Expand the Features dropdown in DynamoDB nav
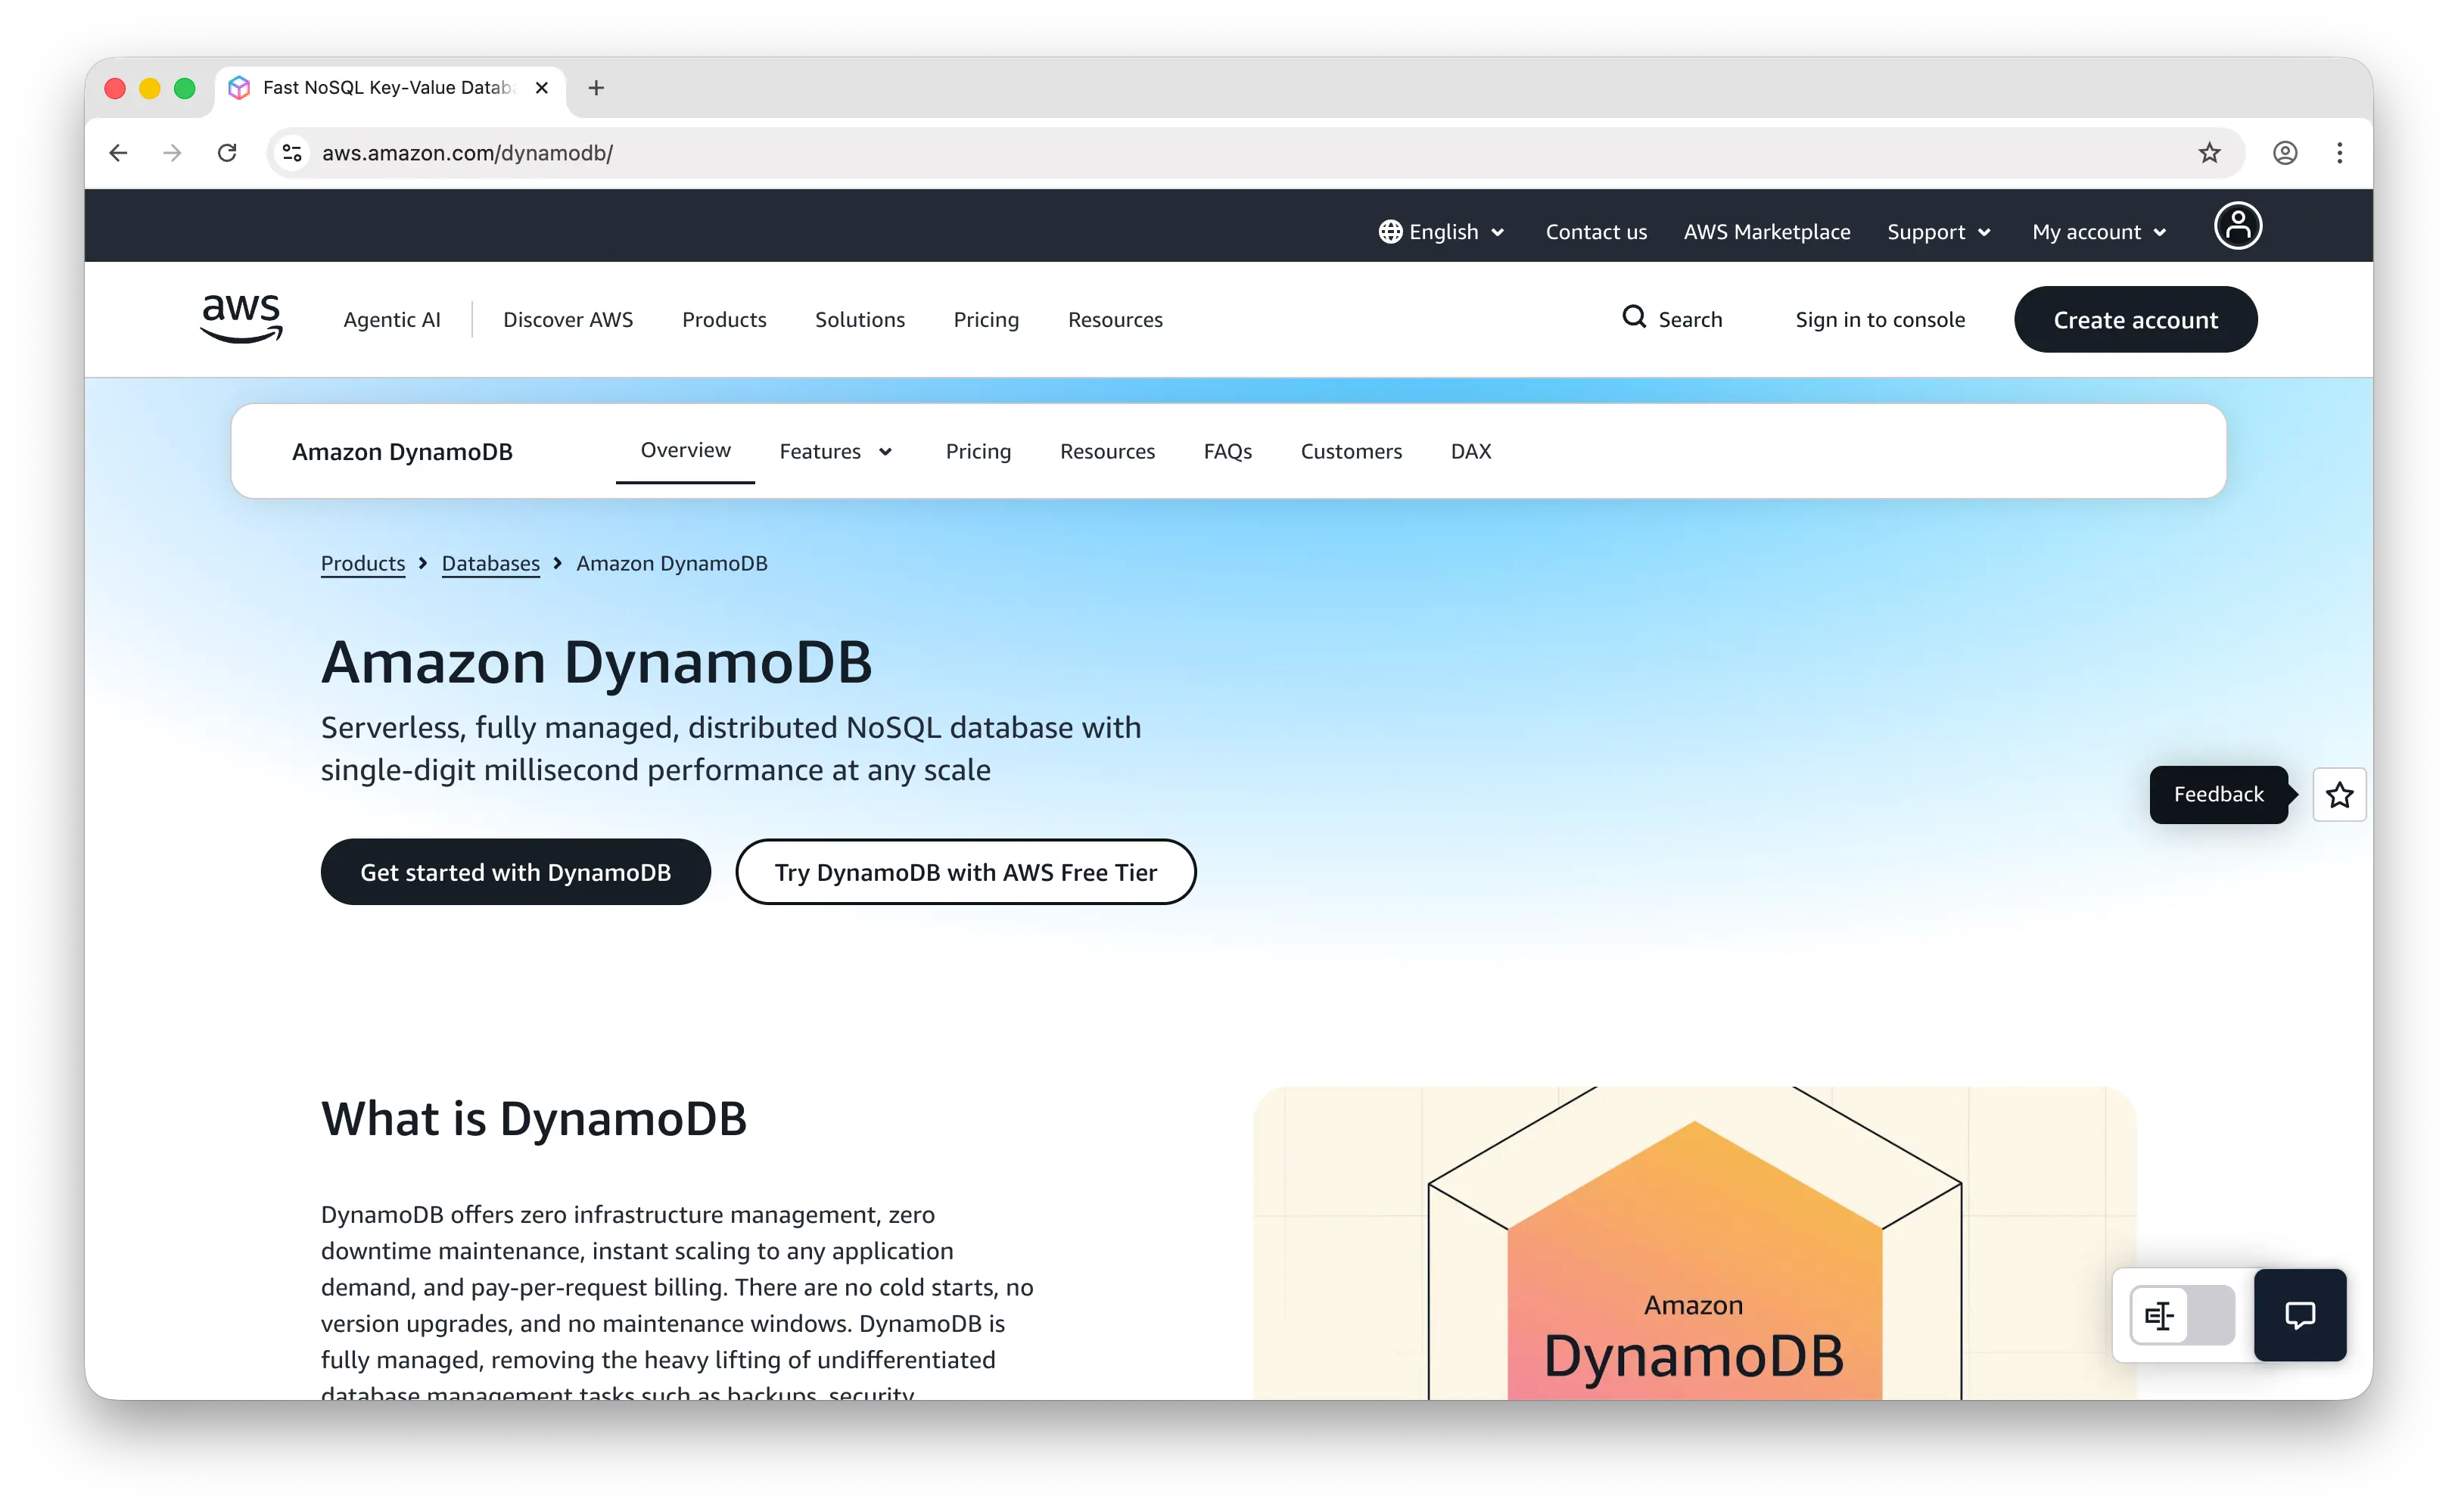 (x=836, y=451)
